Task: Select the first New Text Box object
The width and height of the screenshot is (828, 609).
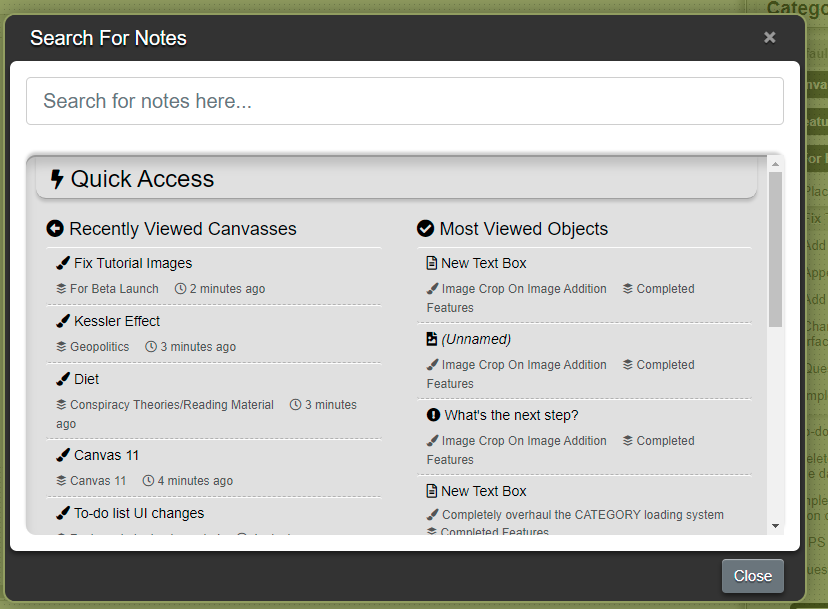Action: 483,263
